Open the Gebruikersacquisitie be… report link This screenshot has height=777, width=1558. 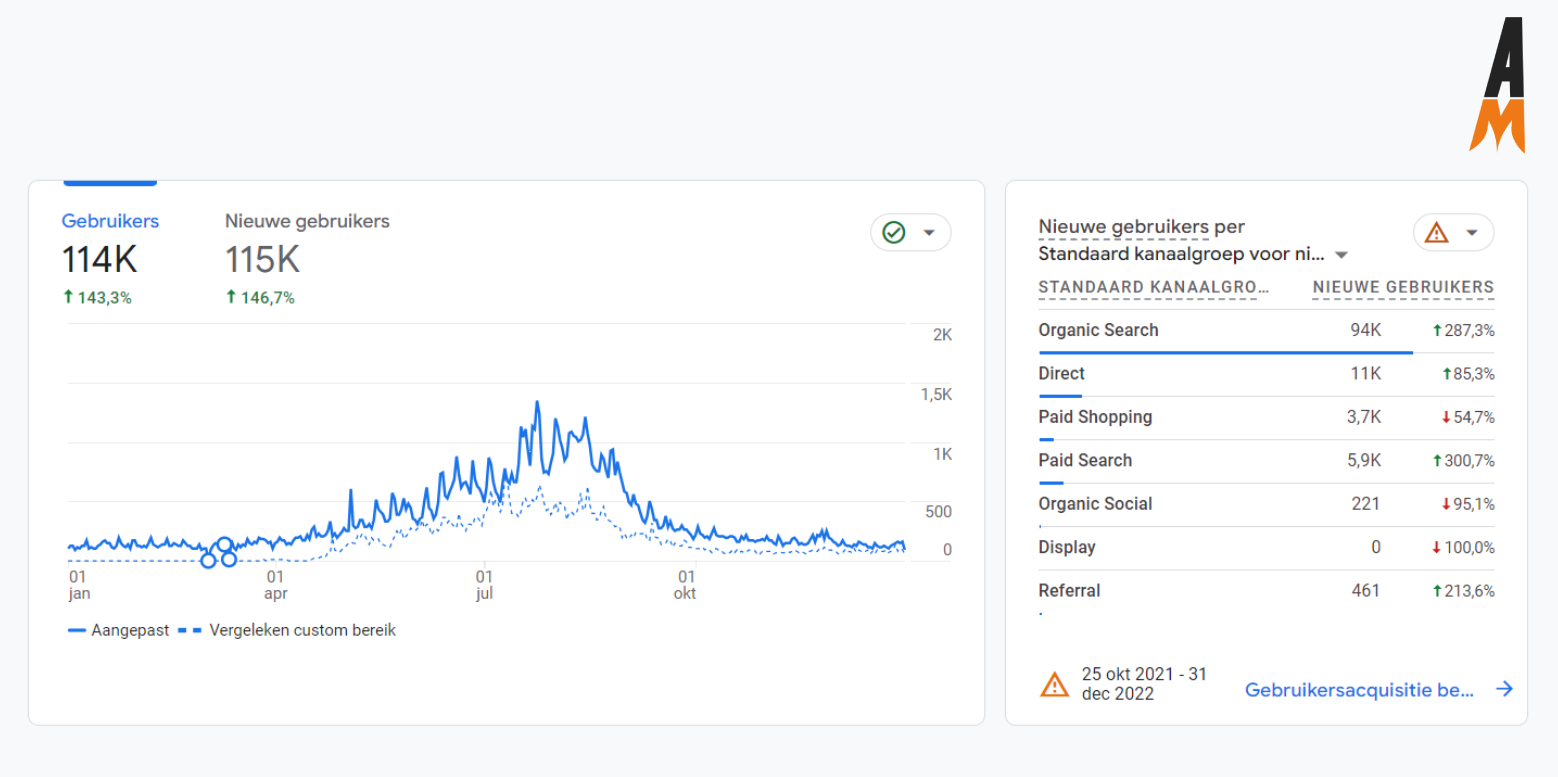1359,690
